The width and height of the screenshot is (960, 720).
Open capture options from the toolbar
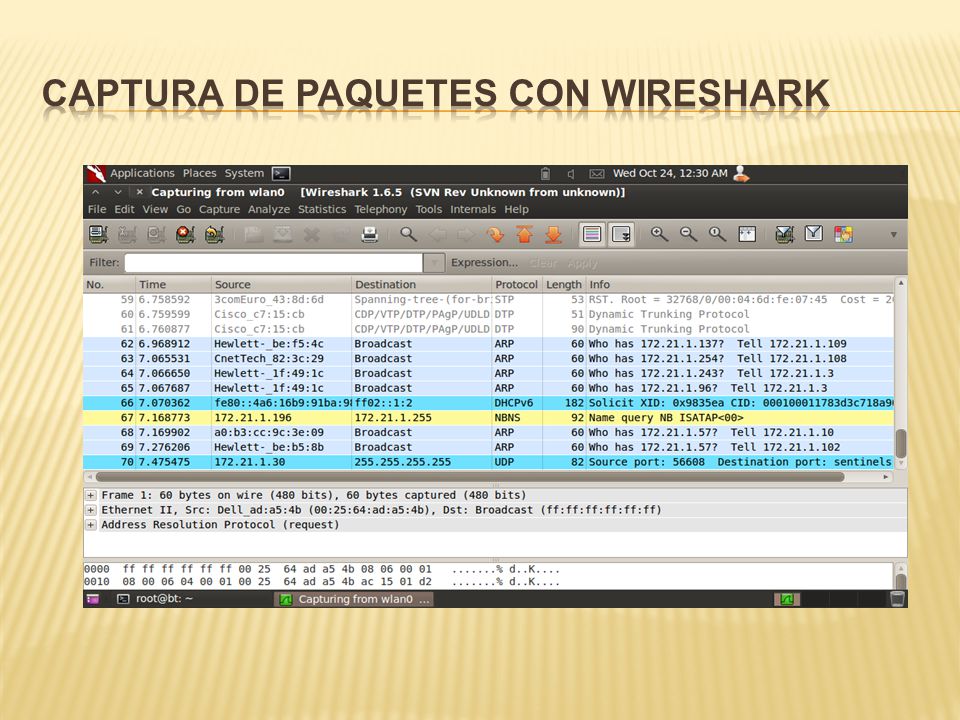pos(127,234)
